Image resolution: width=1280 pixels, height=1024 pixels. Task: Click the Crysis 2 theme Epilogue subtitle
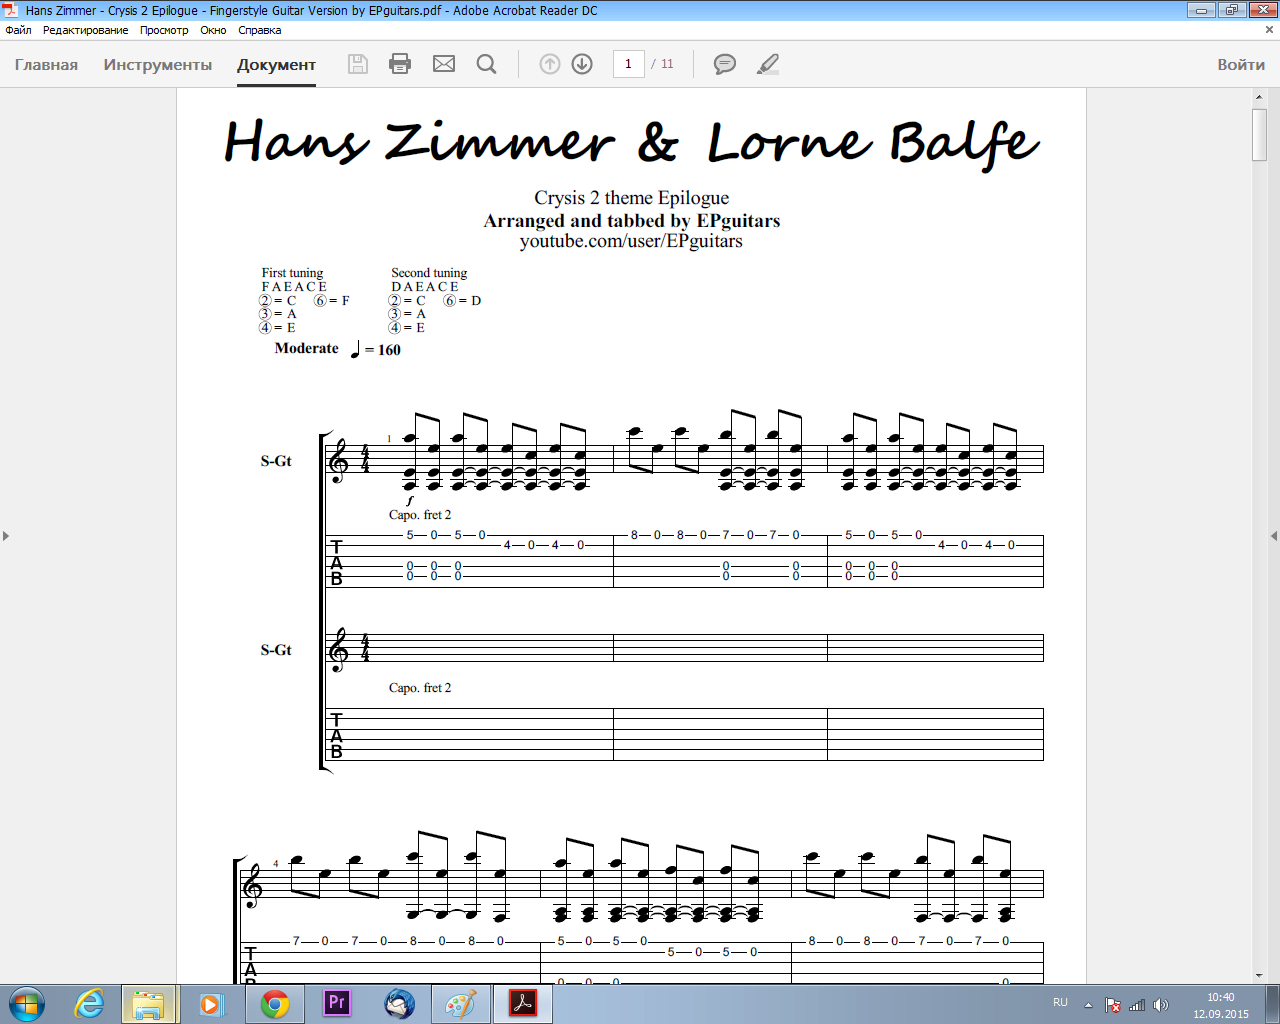tap(631, 198)
